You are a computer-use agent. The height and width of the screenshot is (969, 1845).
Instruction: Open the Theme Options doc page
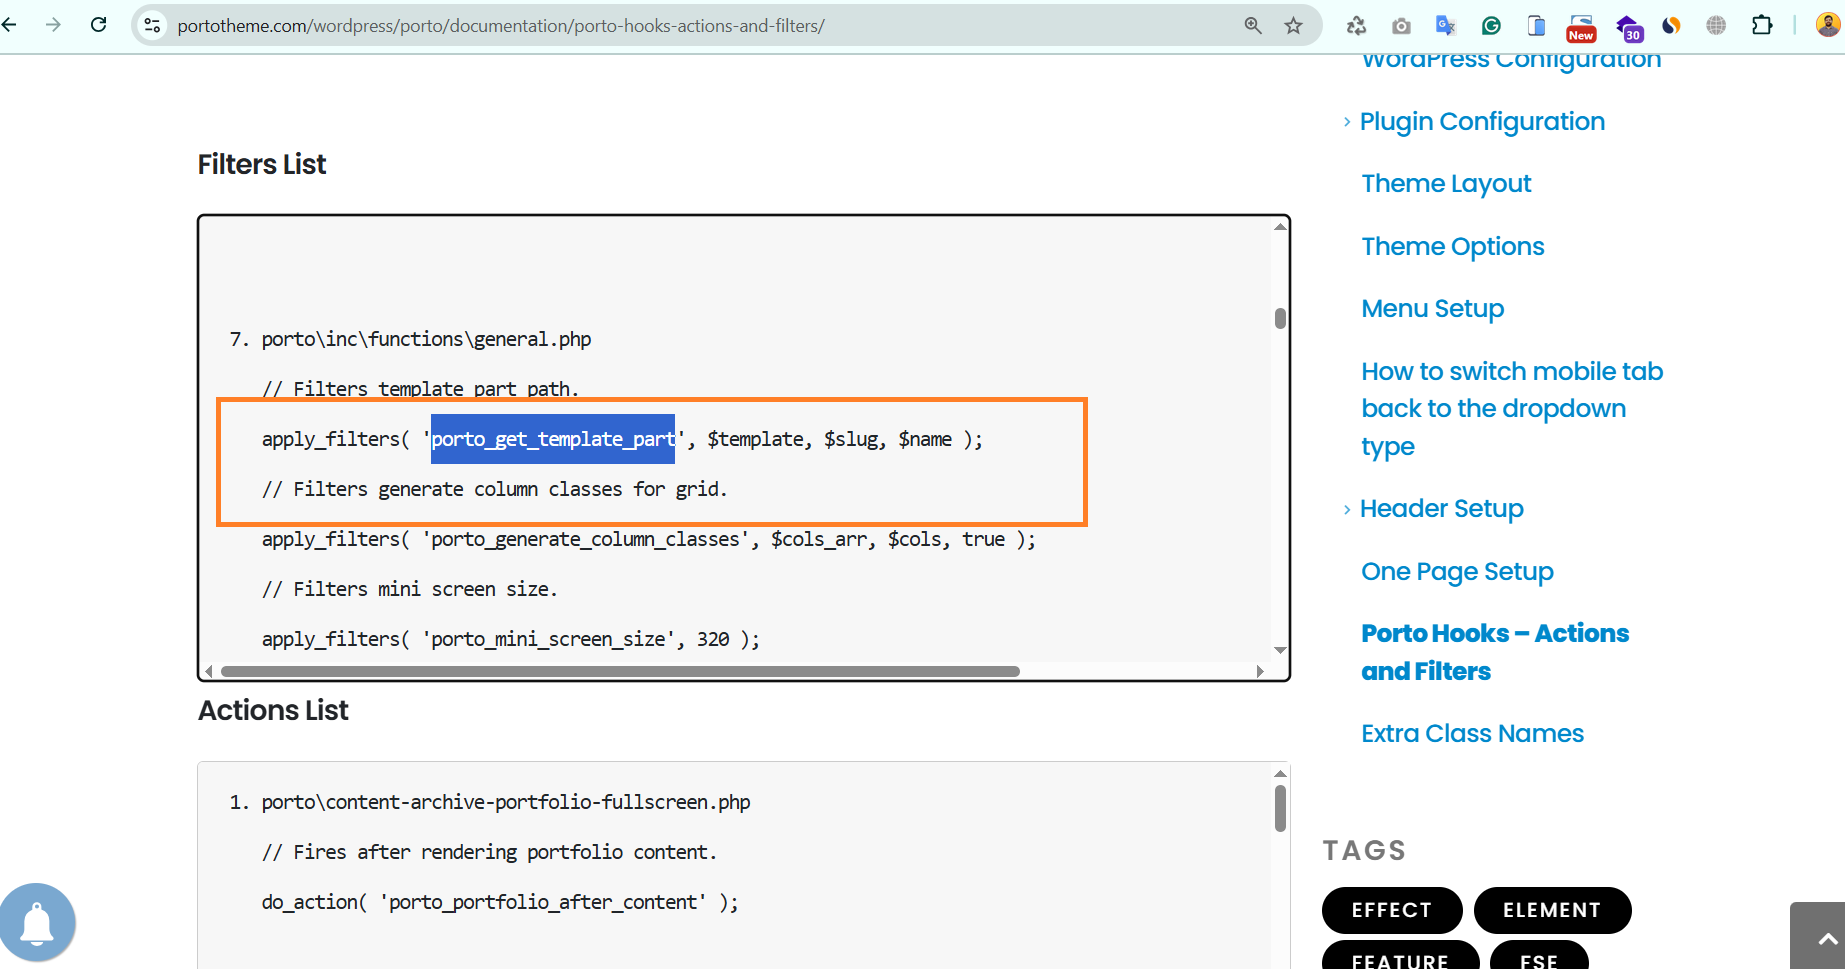pyautogui.click(x=1453, y=247)
